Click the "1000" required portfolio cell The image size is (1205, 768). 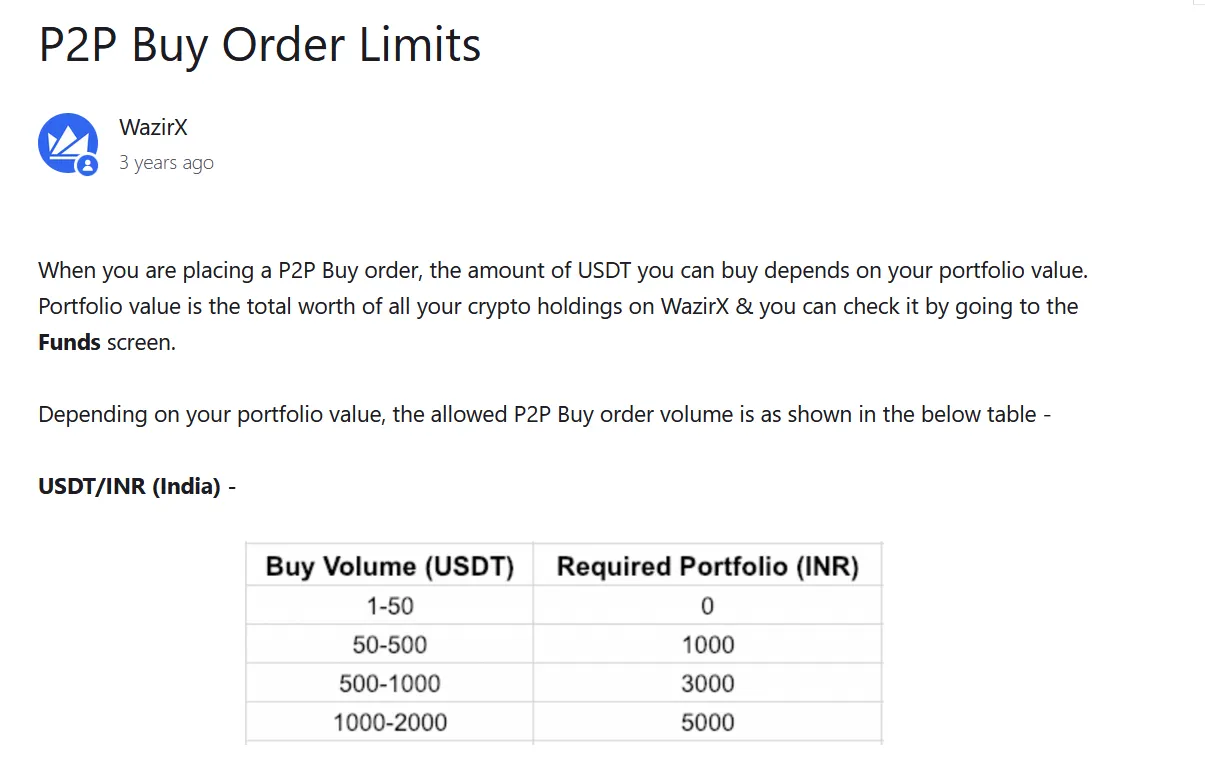click(708, 645)
